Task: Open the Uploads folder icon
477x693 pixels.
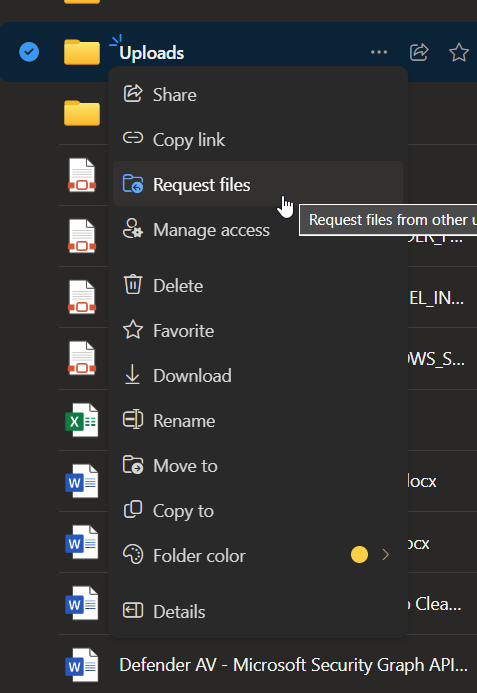Action: click(82, 52)
